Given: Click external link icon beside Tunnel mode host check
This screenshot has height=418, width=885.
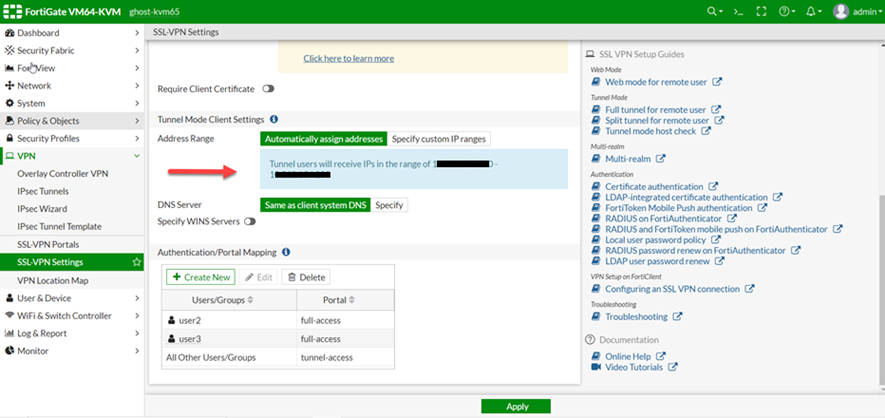Looking at the screenshot, I should pos(706,131).
